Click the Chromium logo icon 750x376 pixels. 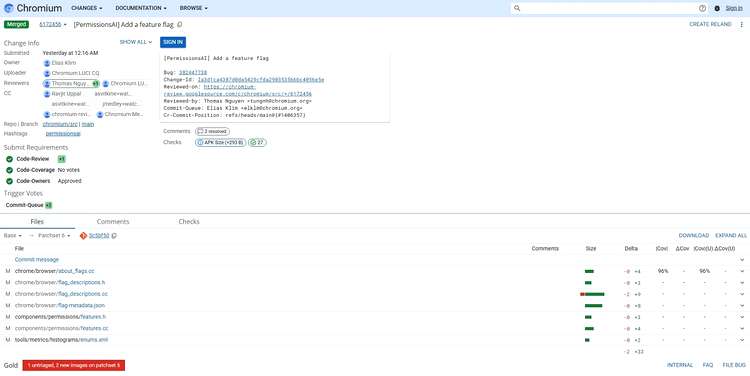tap(9, 8)
